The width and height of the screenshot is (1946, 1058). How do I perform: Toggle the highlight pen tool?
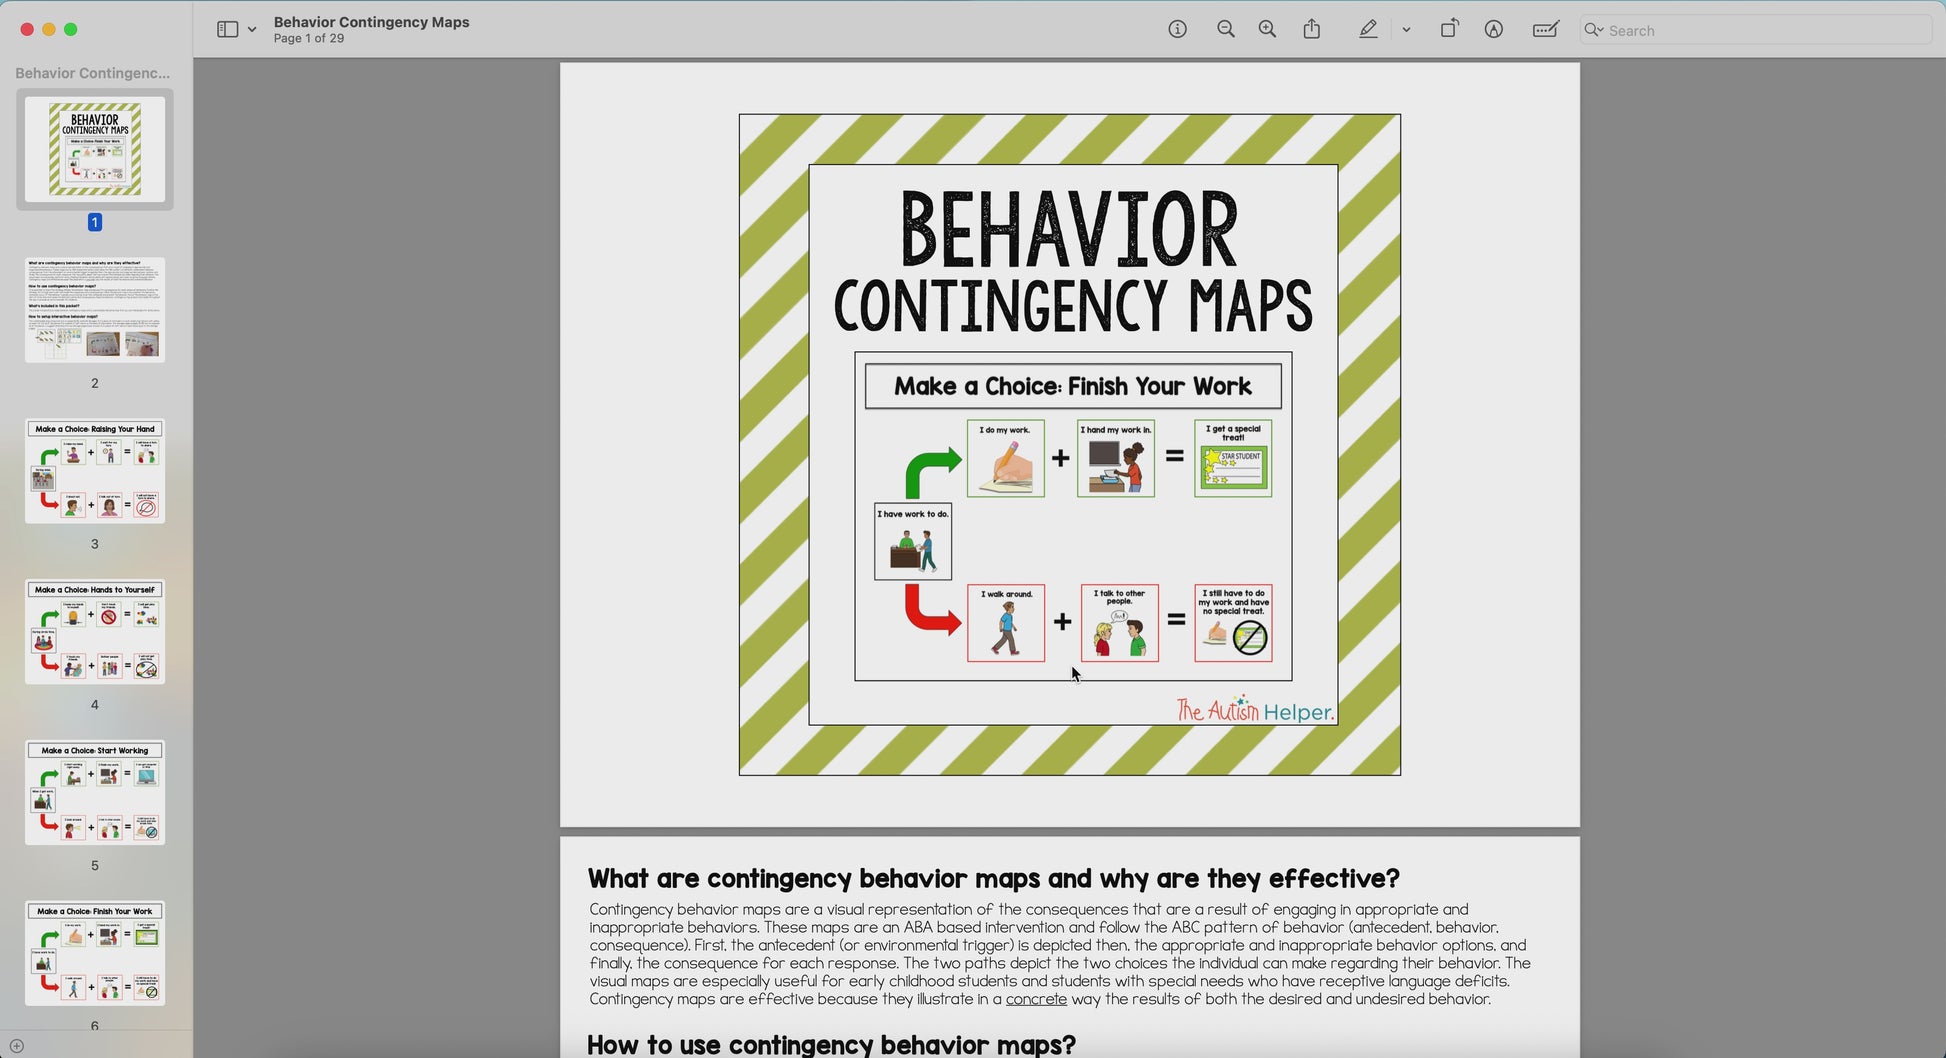point(1368,30)
